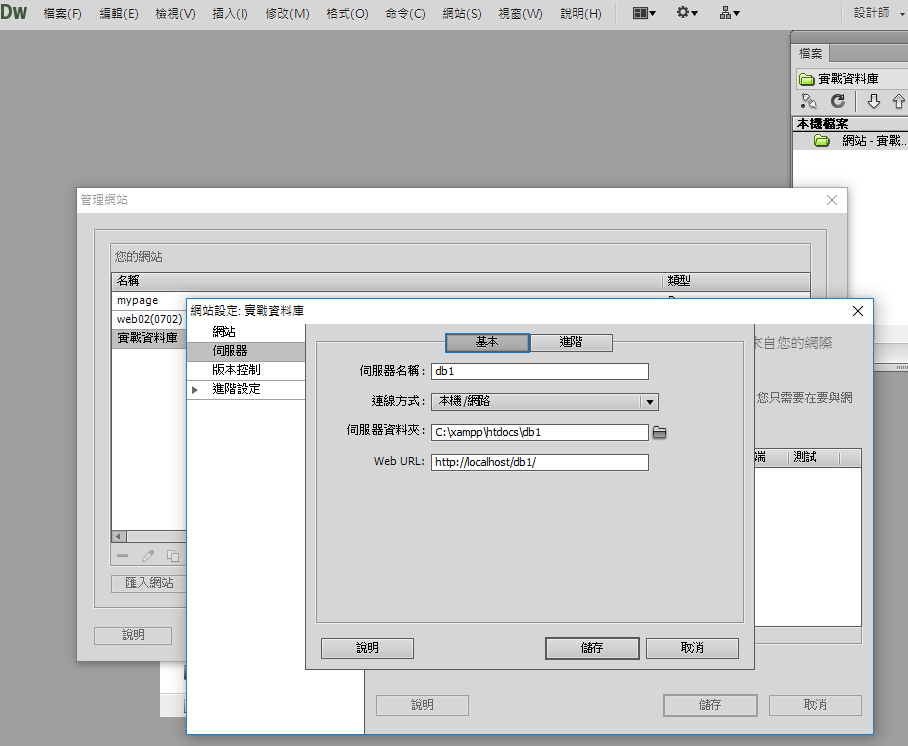Refresh the Files panel
Image resolution: width=908 pixels, height=746 pixels.
click(x=838, y=101)
